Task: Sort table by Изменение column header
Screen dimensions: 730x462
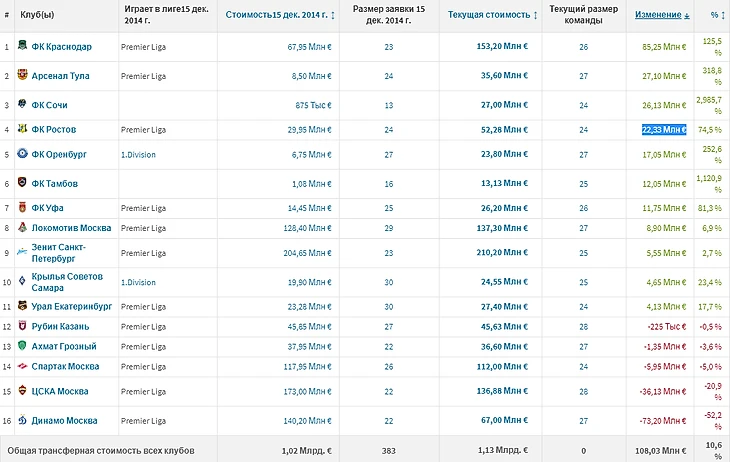Action: [x=662, y=15]
